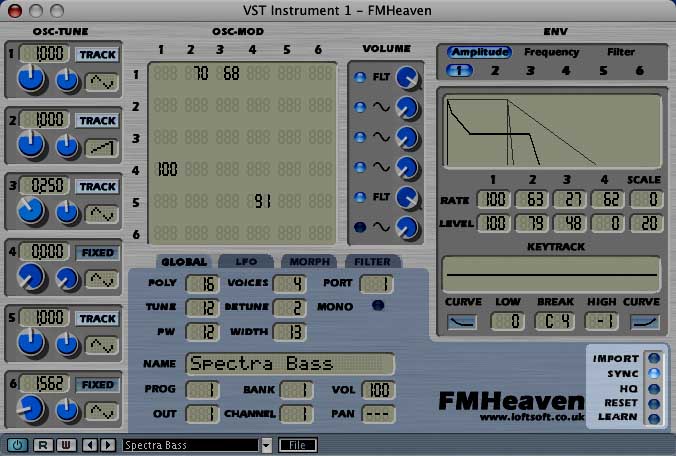
Task: Click the KEYTRACK graph display
Action: point(551,275)
